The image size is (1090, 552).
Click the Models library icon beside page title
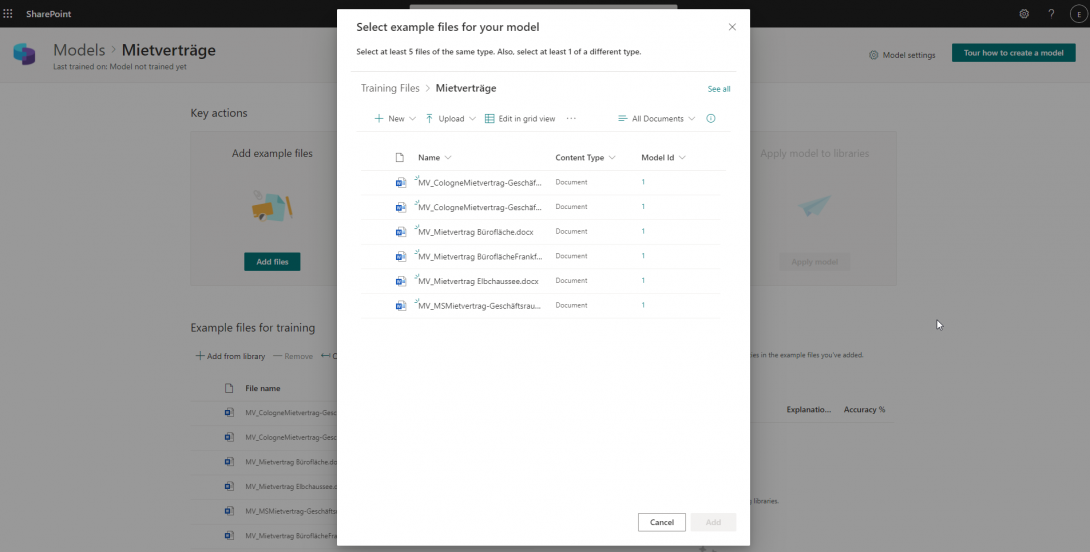(24, 54)
